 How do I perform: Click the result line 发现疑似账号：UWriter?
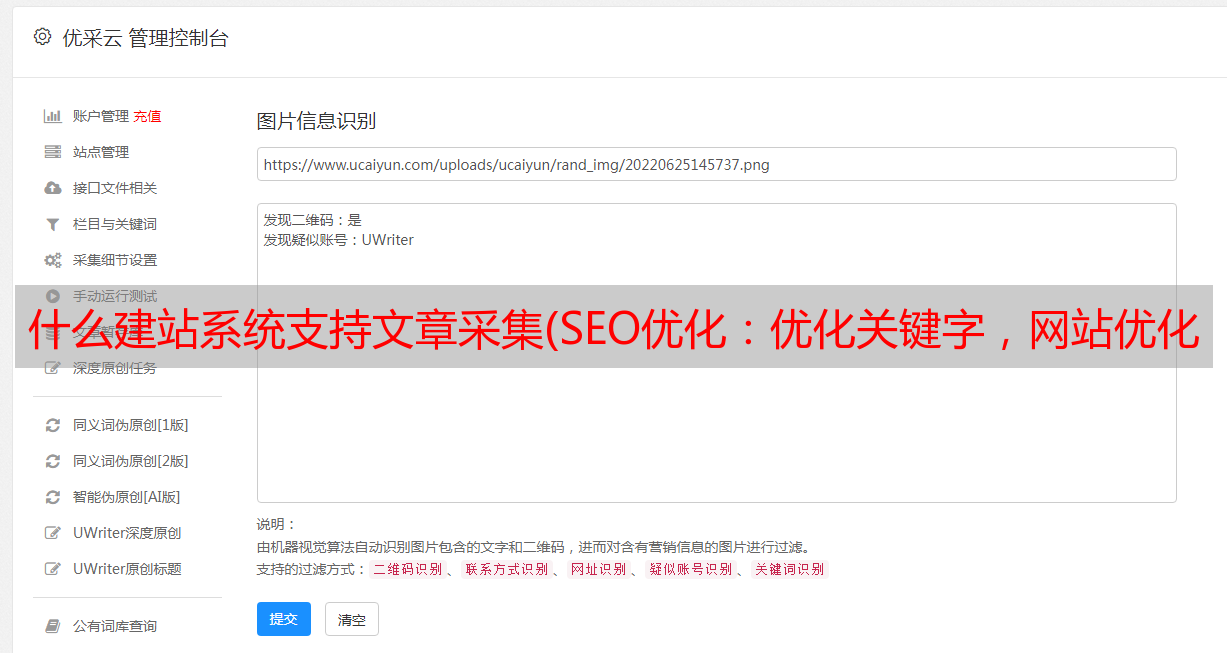339,240
